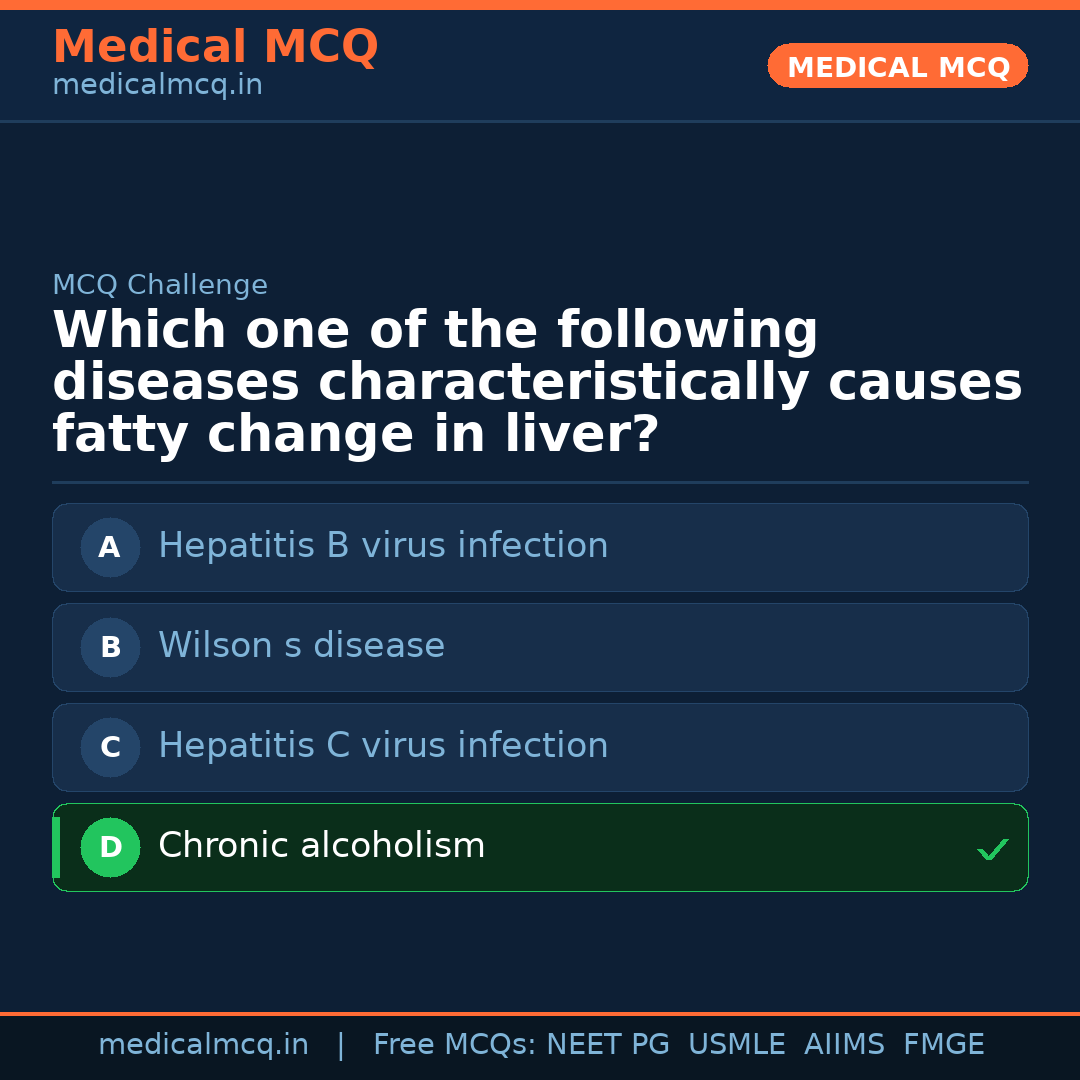Viewport: 1080px width, 1080px height.
Task: Click the green letter D circle
Action: coord(110,847)
